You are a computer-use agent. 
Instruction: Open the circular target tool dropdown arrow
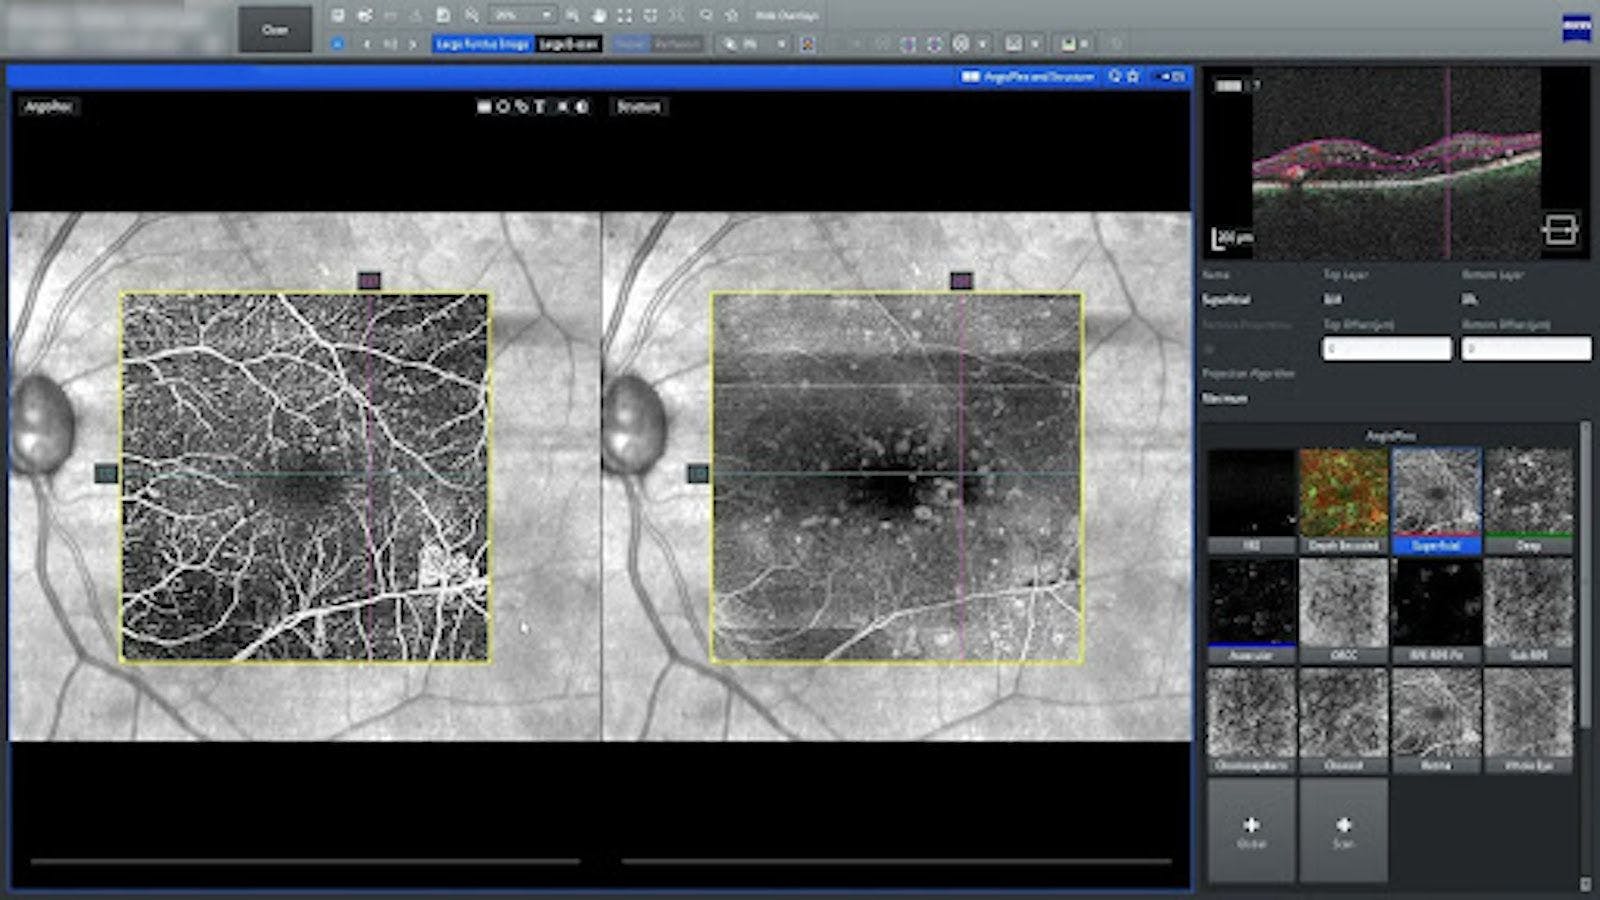coord(982,44)
